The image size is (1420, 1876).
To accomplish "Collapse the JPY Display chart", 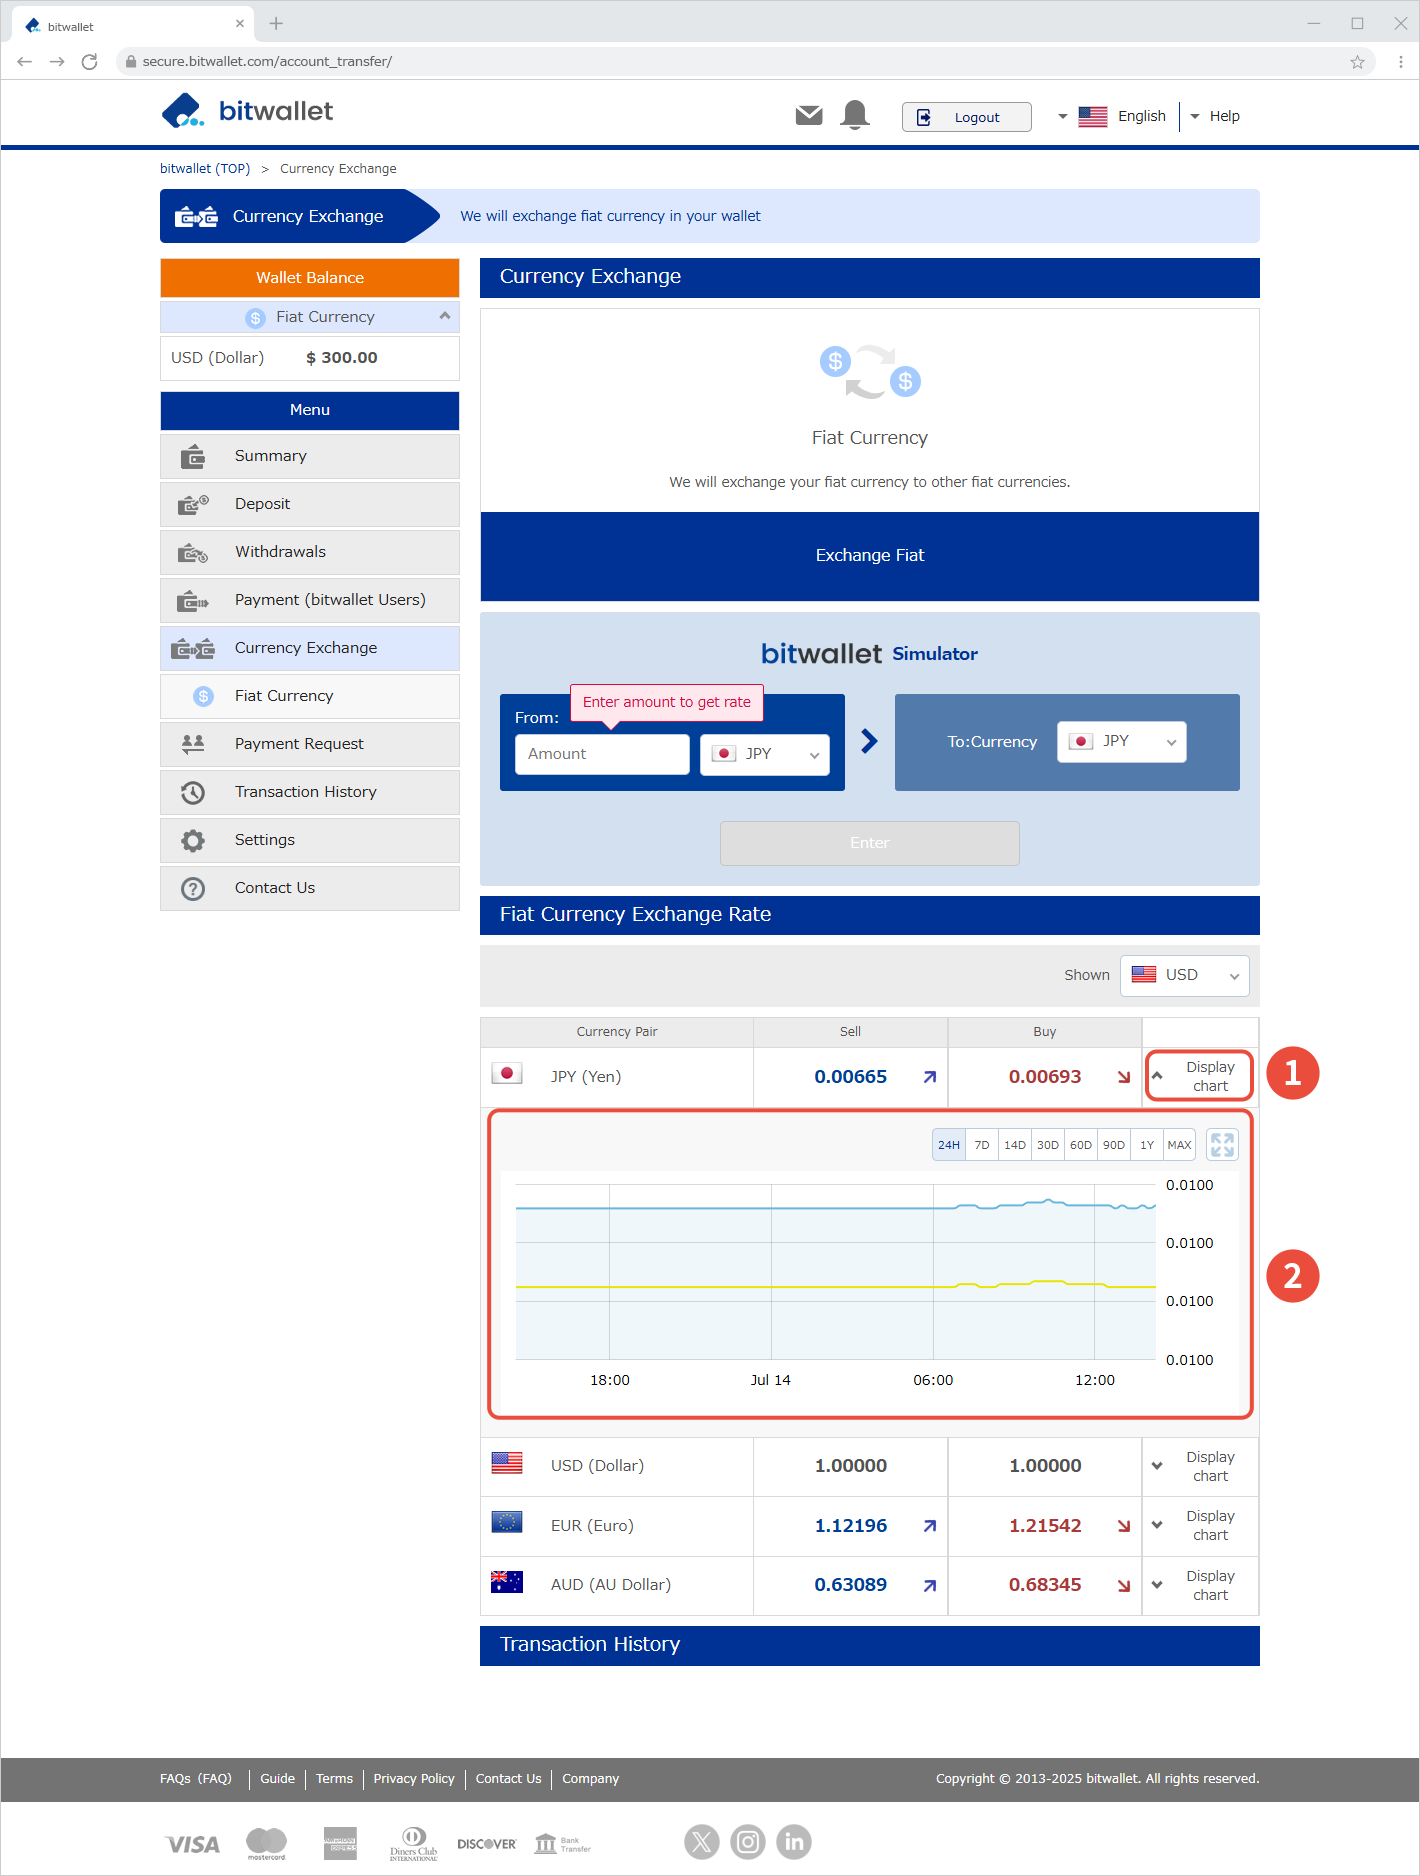I will pos(1199,1076).
